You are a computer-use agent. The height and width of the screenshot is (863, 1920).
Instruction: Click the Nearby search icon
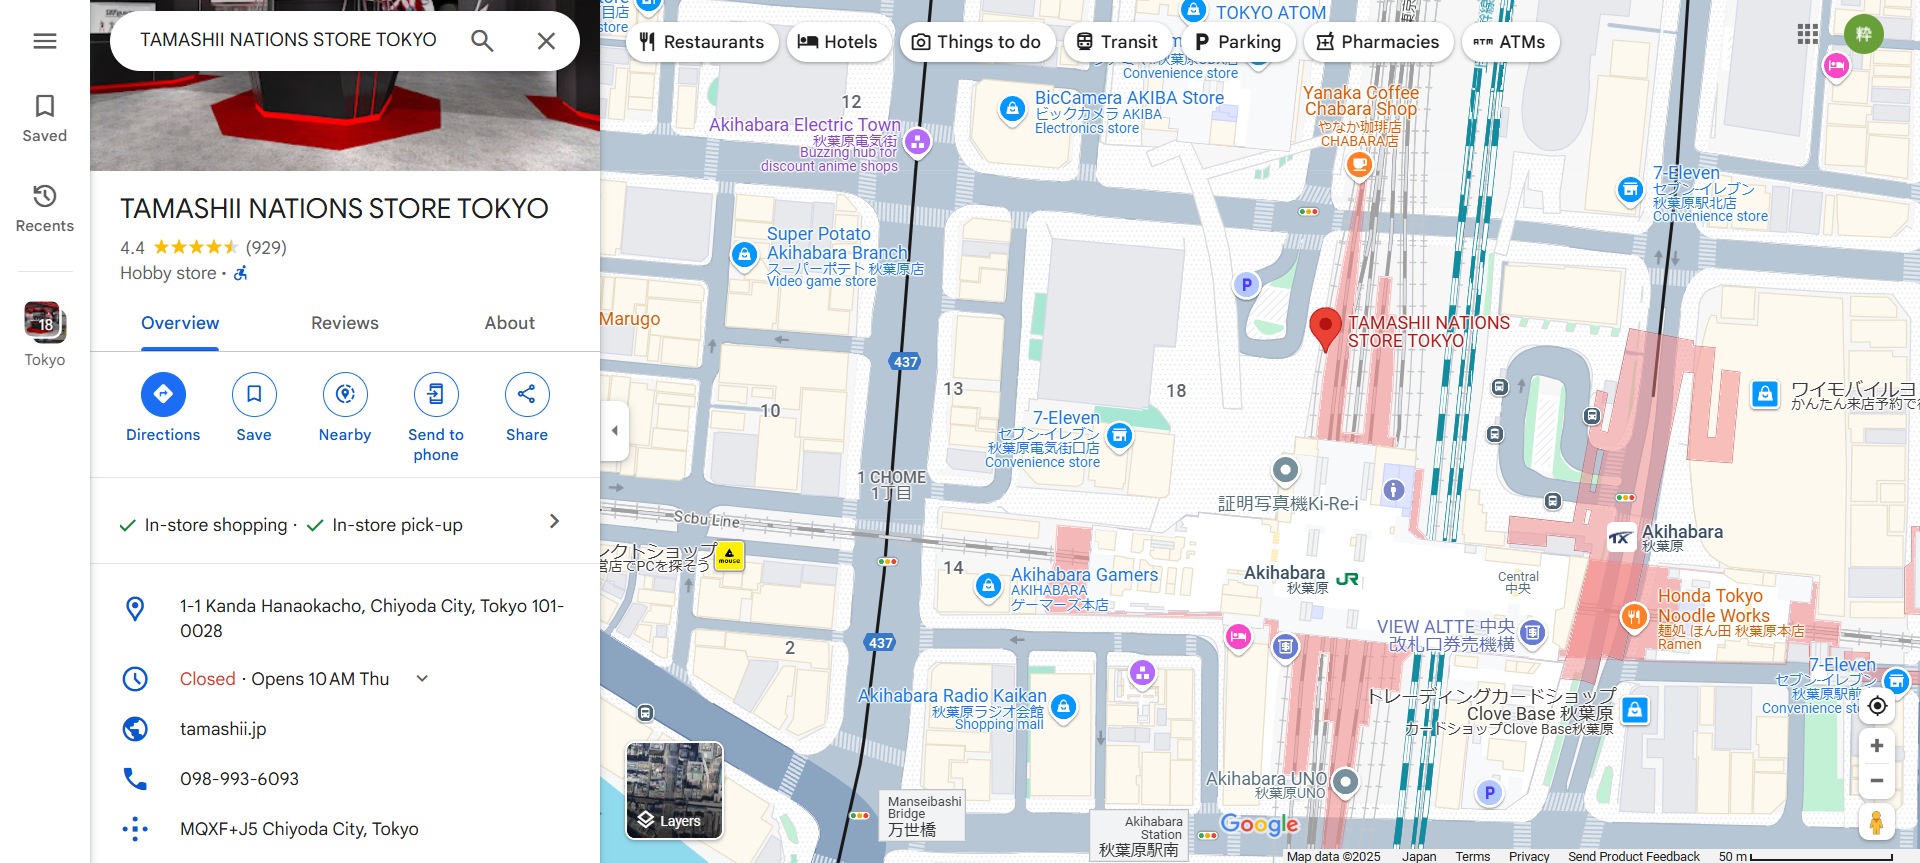tap(345, 395)
